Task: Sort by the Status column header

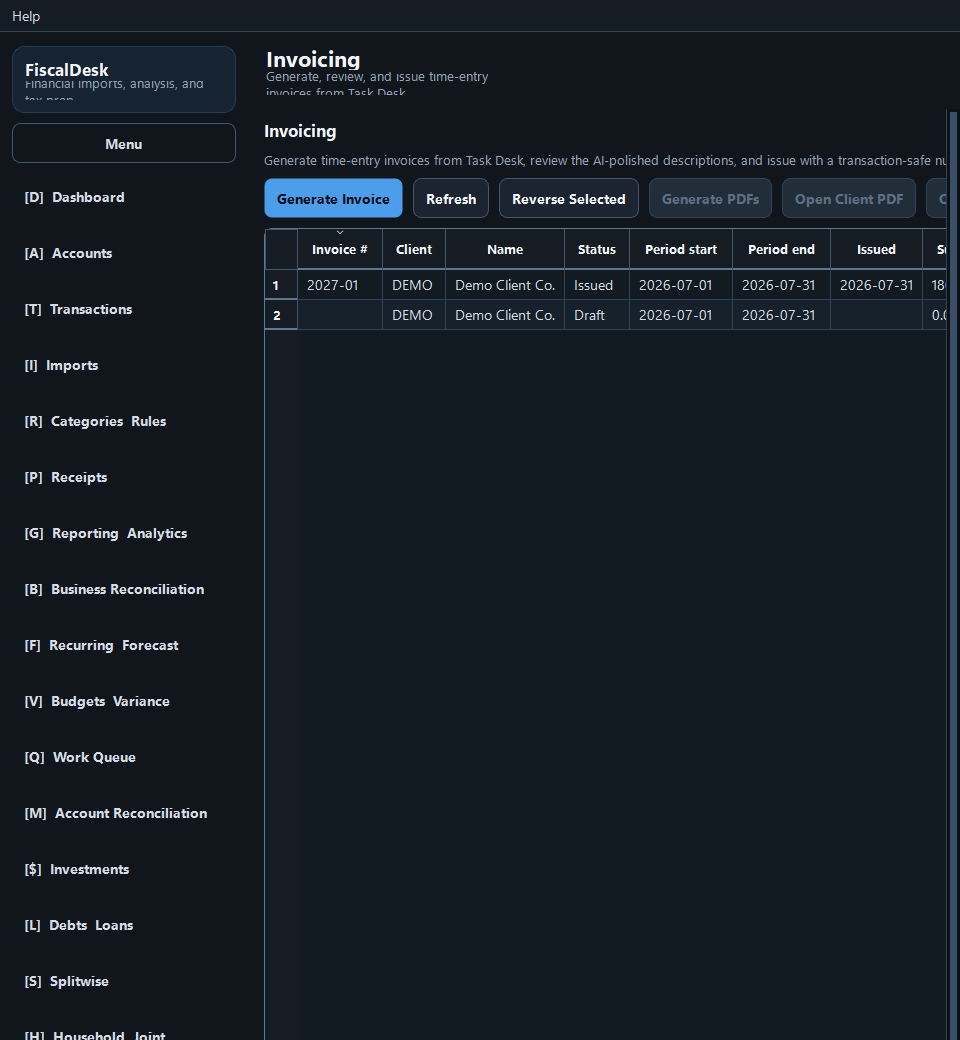Action: (596, 249)
